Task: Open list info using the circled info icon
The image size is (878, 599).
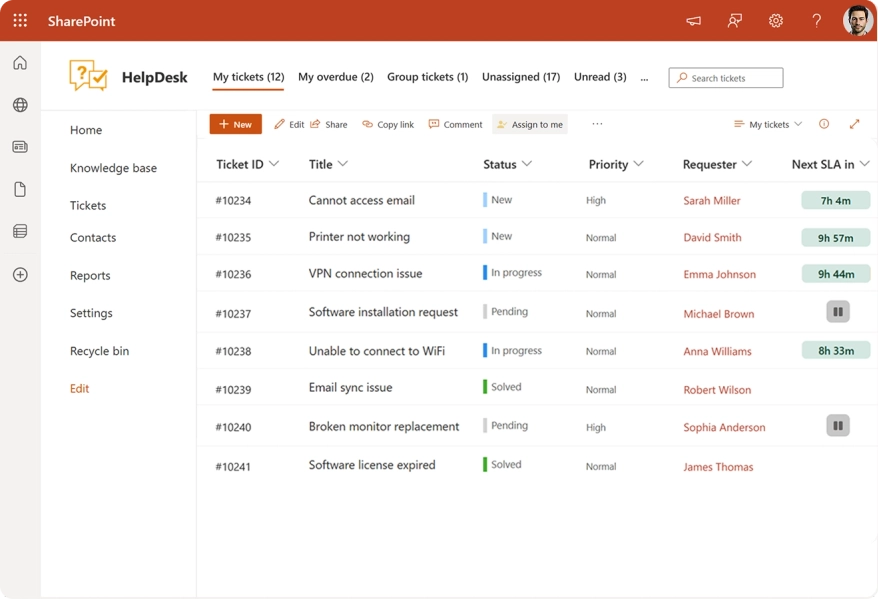Action: 823,124
